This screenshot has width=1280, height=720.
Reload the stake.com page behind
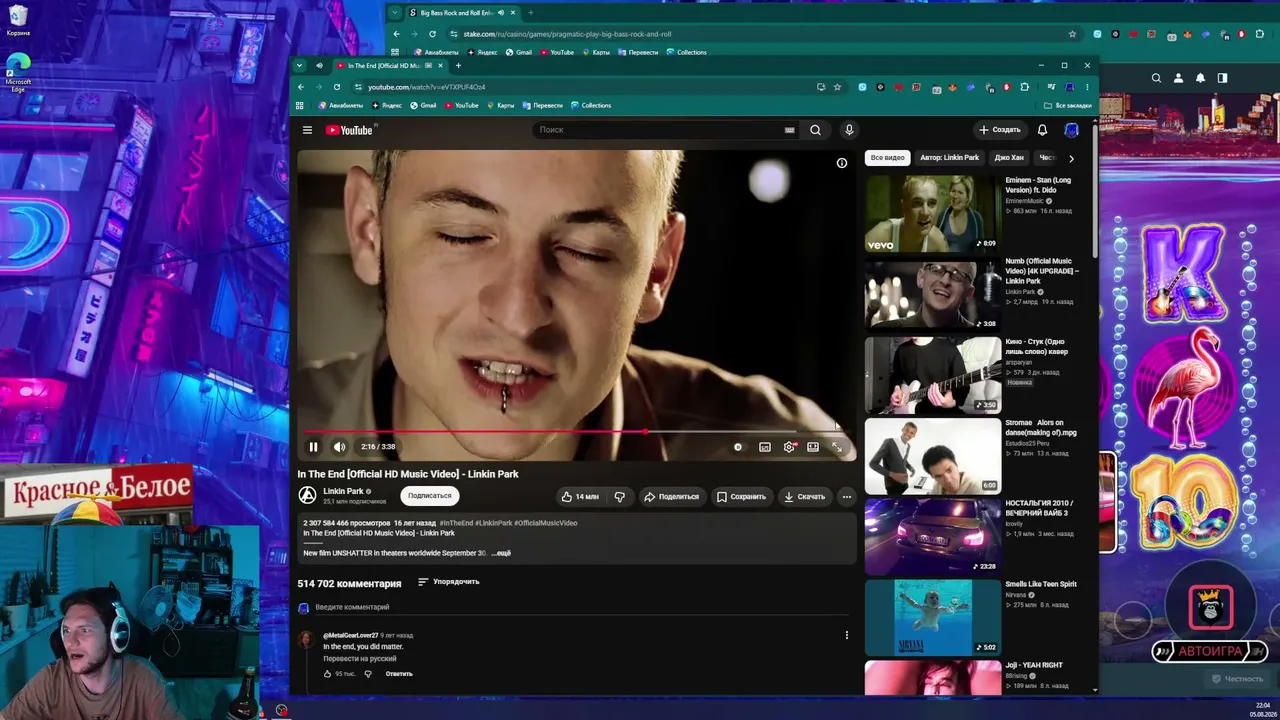tap(432, 34)
